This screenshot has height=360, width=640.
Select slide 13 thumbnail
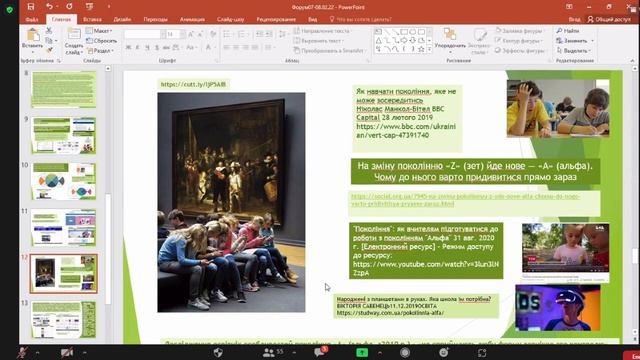click(64, 320)
